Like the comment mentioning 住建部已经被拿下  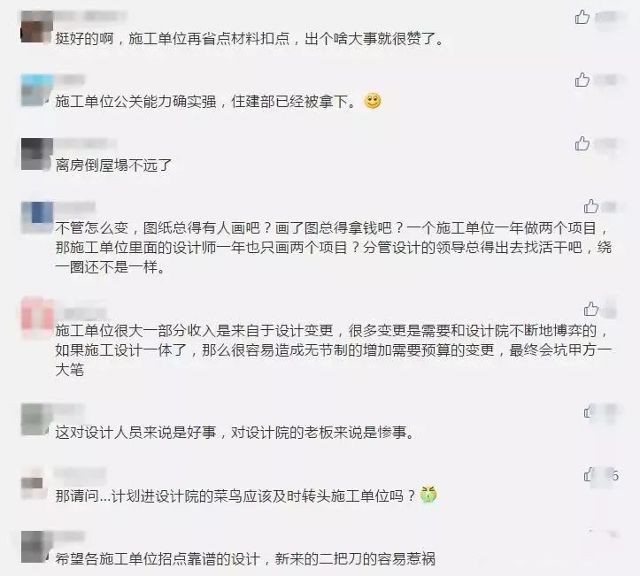pos(582,80)
